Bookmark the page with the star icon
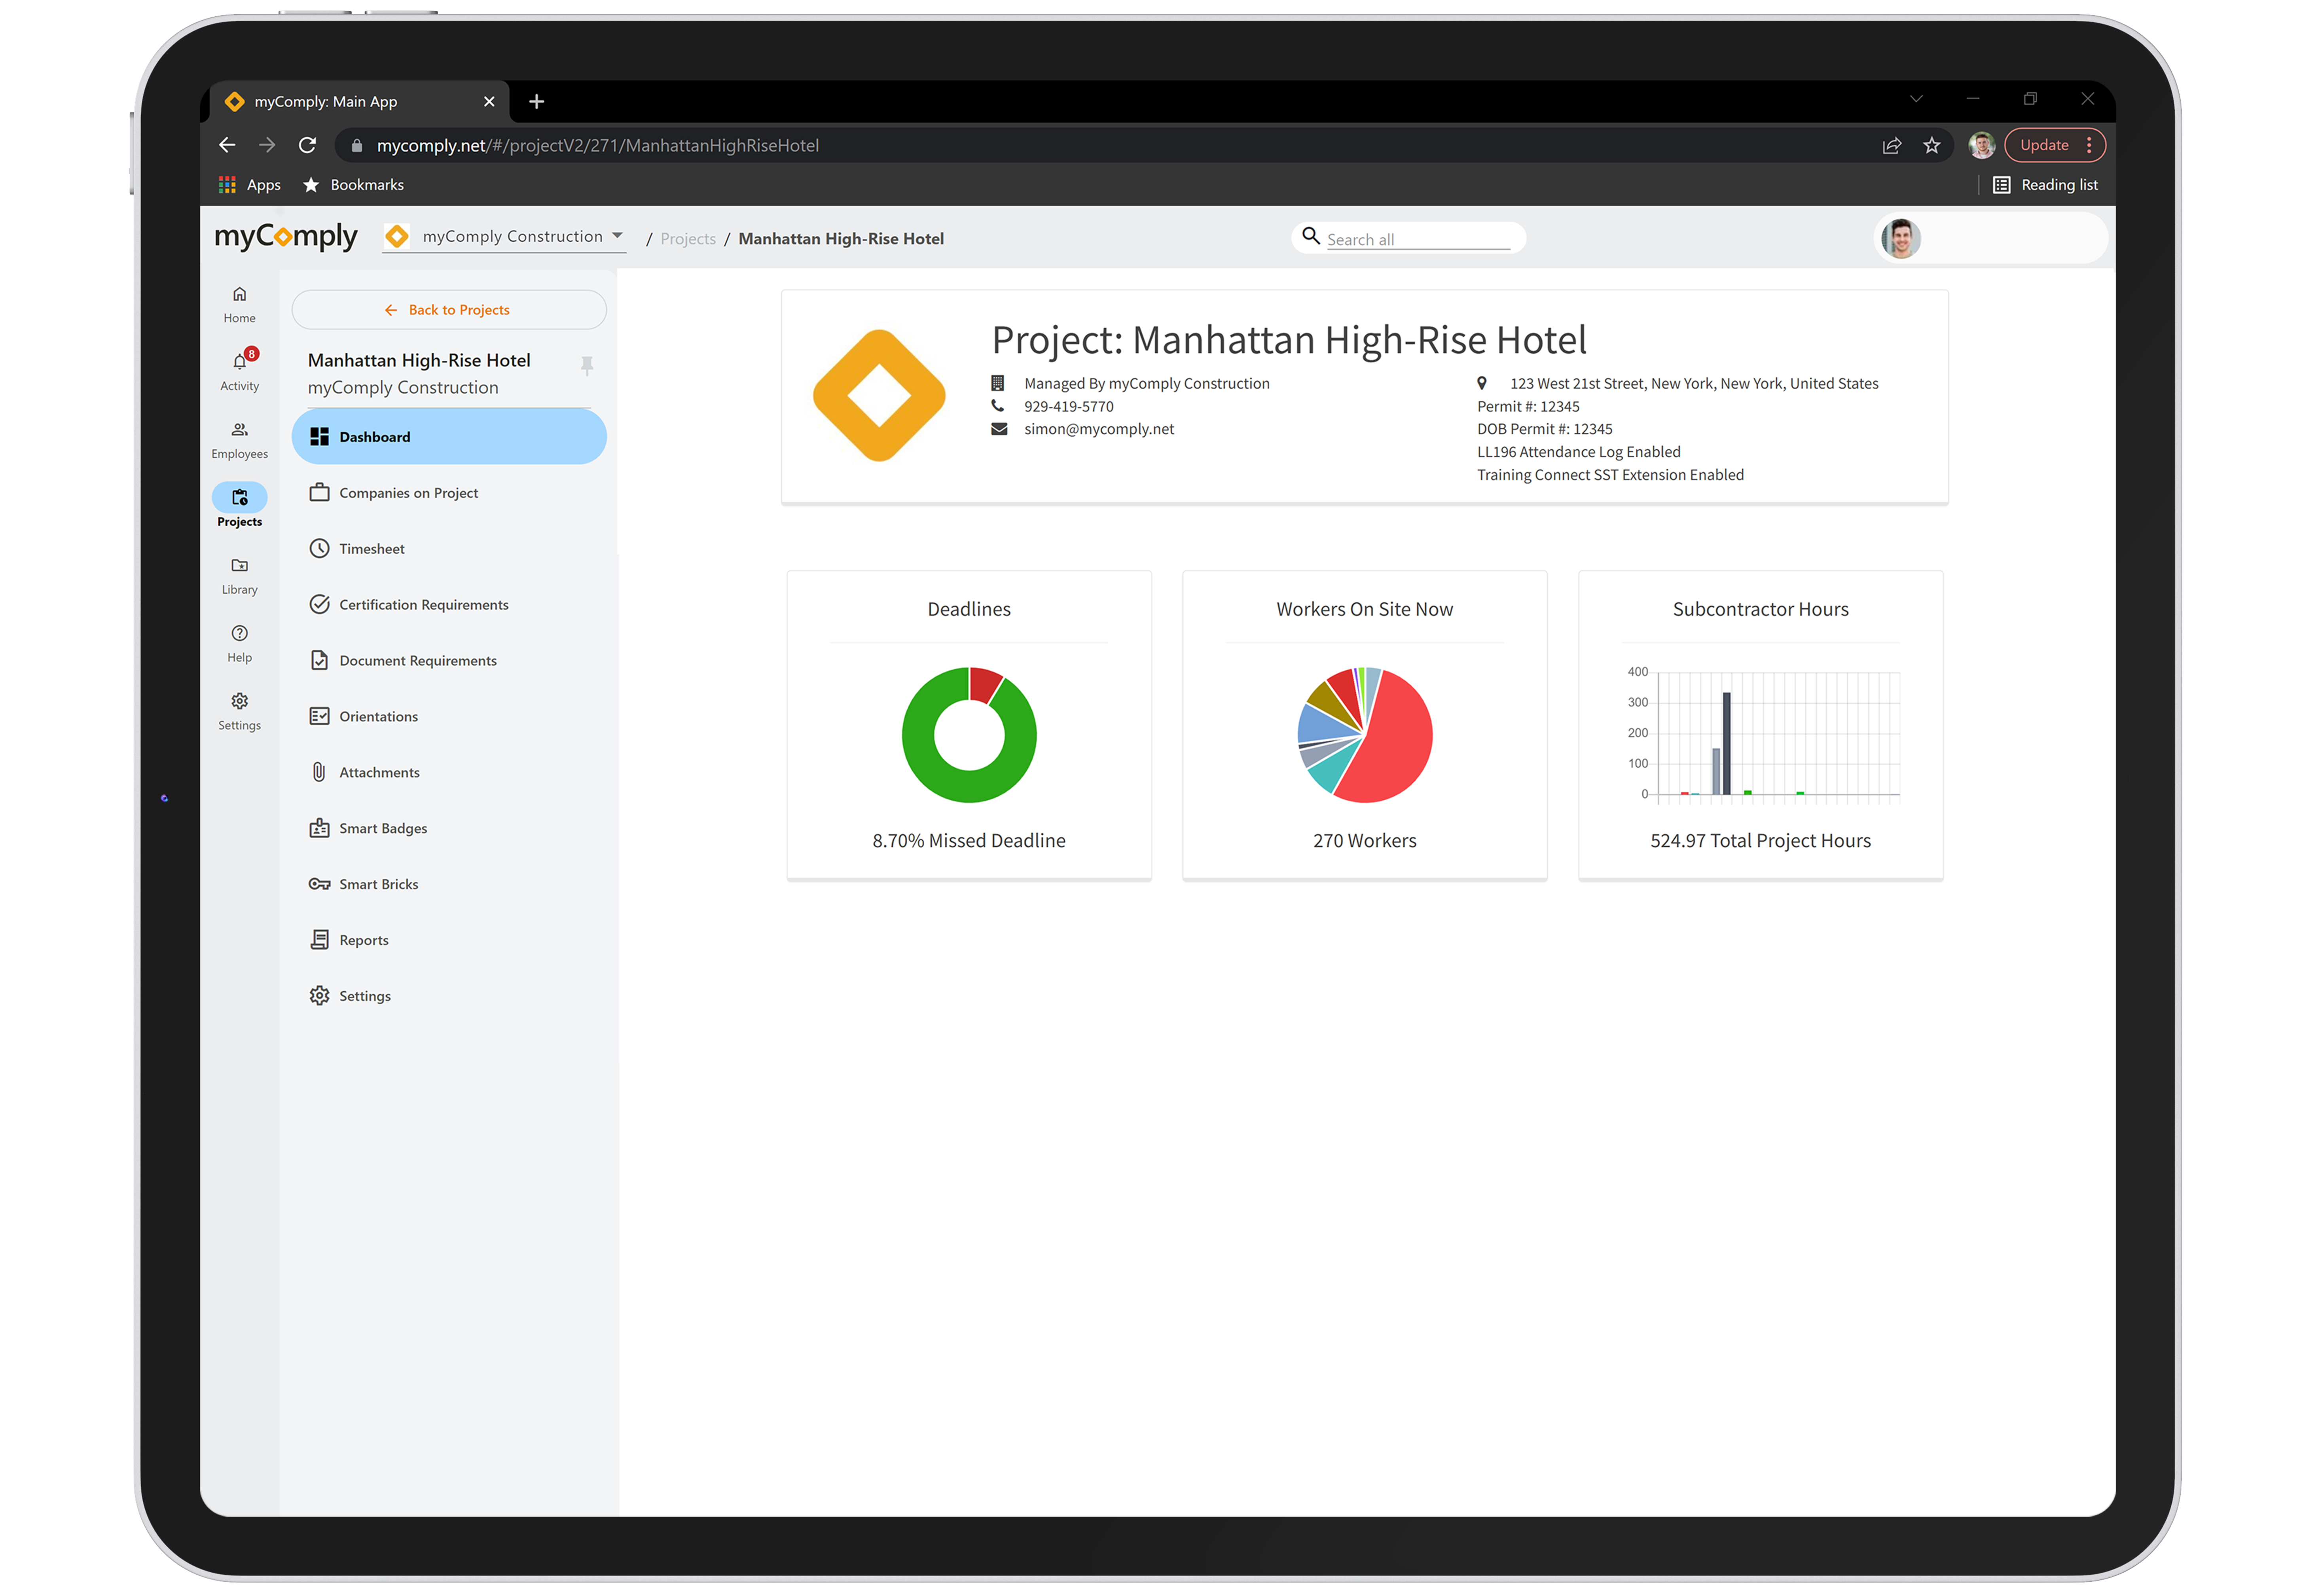This screenshot has width=2322, height=1596. (x=1932, y=145)
